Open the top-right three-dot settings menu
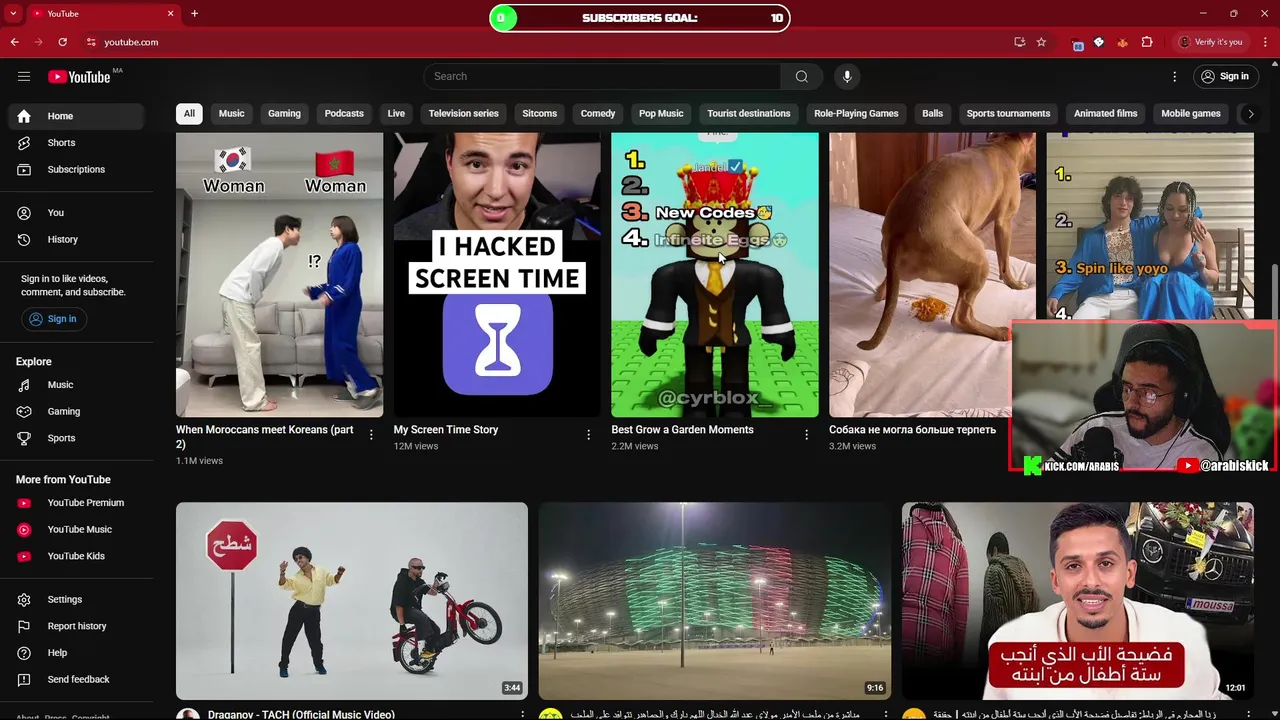Viewport: 1280px width, 720px height. [1175, 76]
